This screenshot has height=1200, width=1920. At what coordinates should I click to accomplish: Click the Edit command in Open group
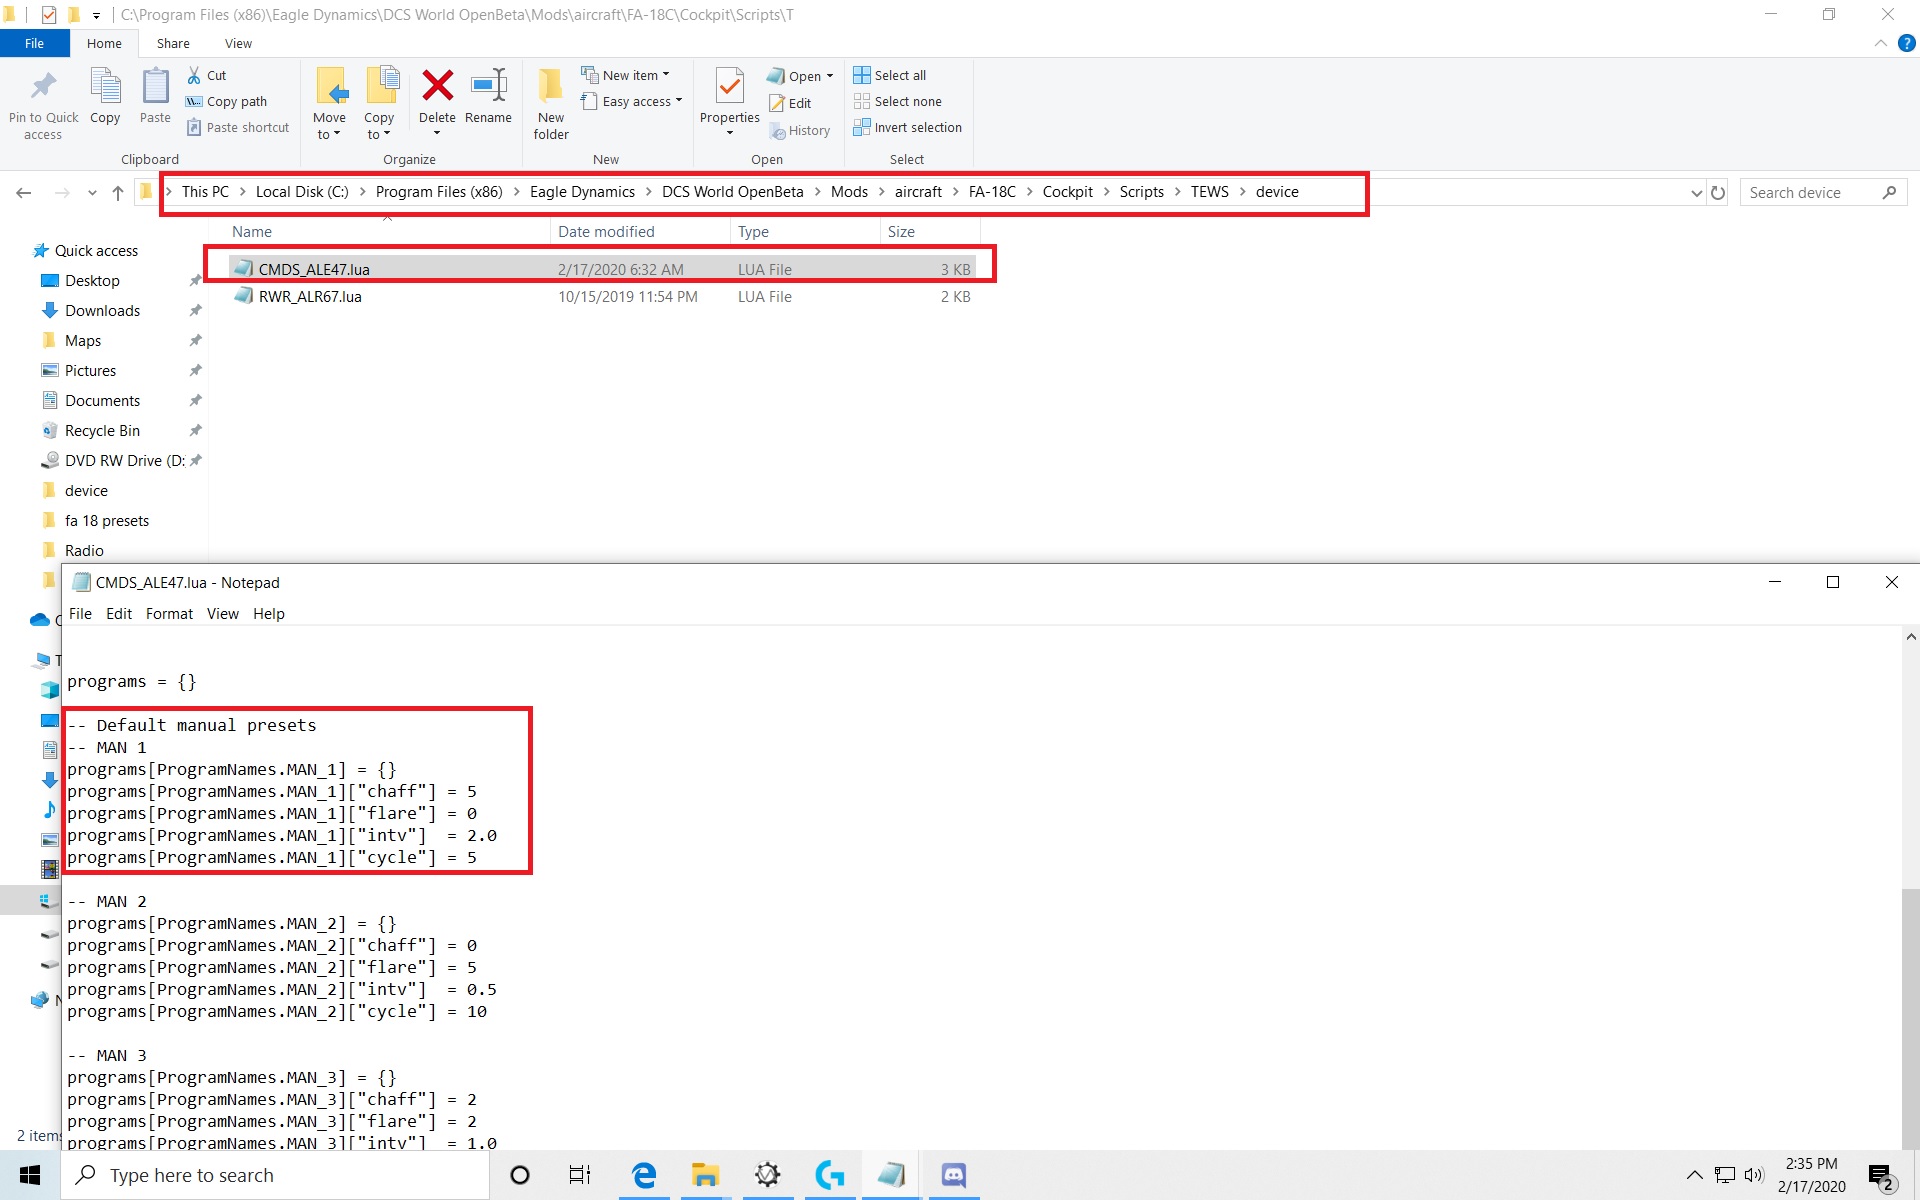790,103
